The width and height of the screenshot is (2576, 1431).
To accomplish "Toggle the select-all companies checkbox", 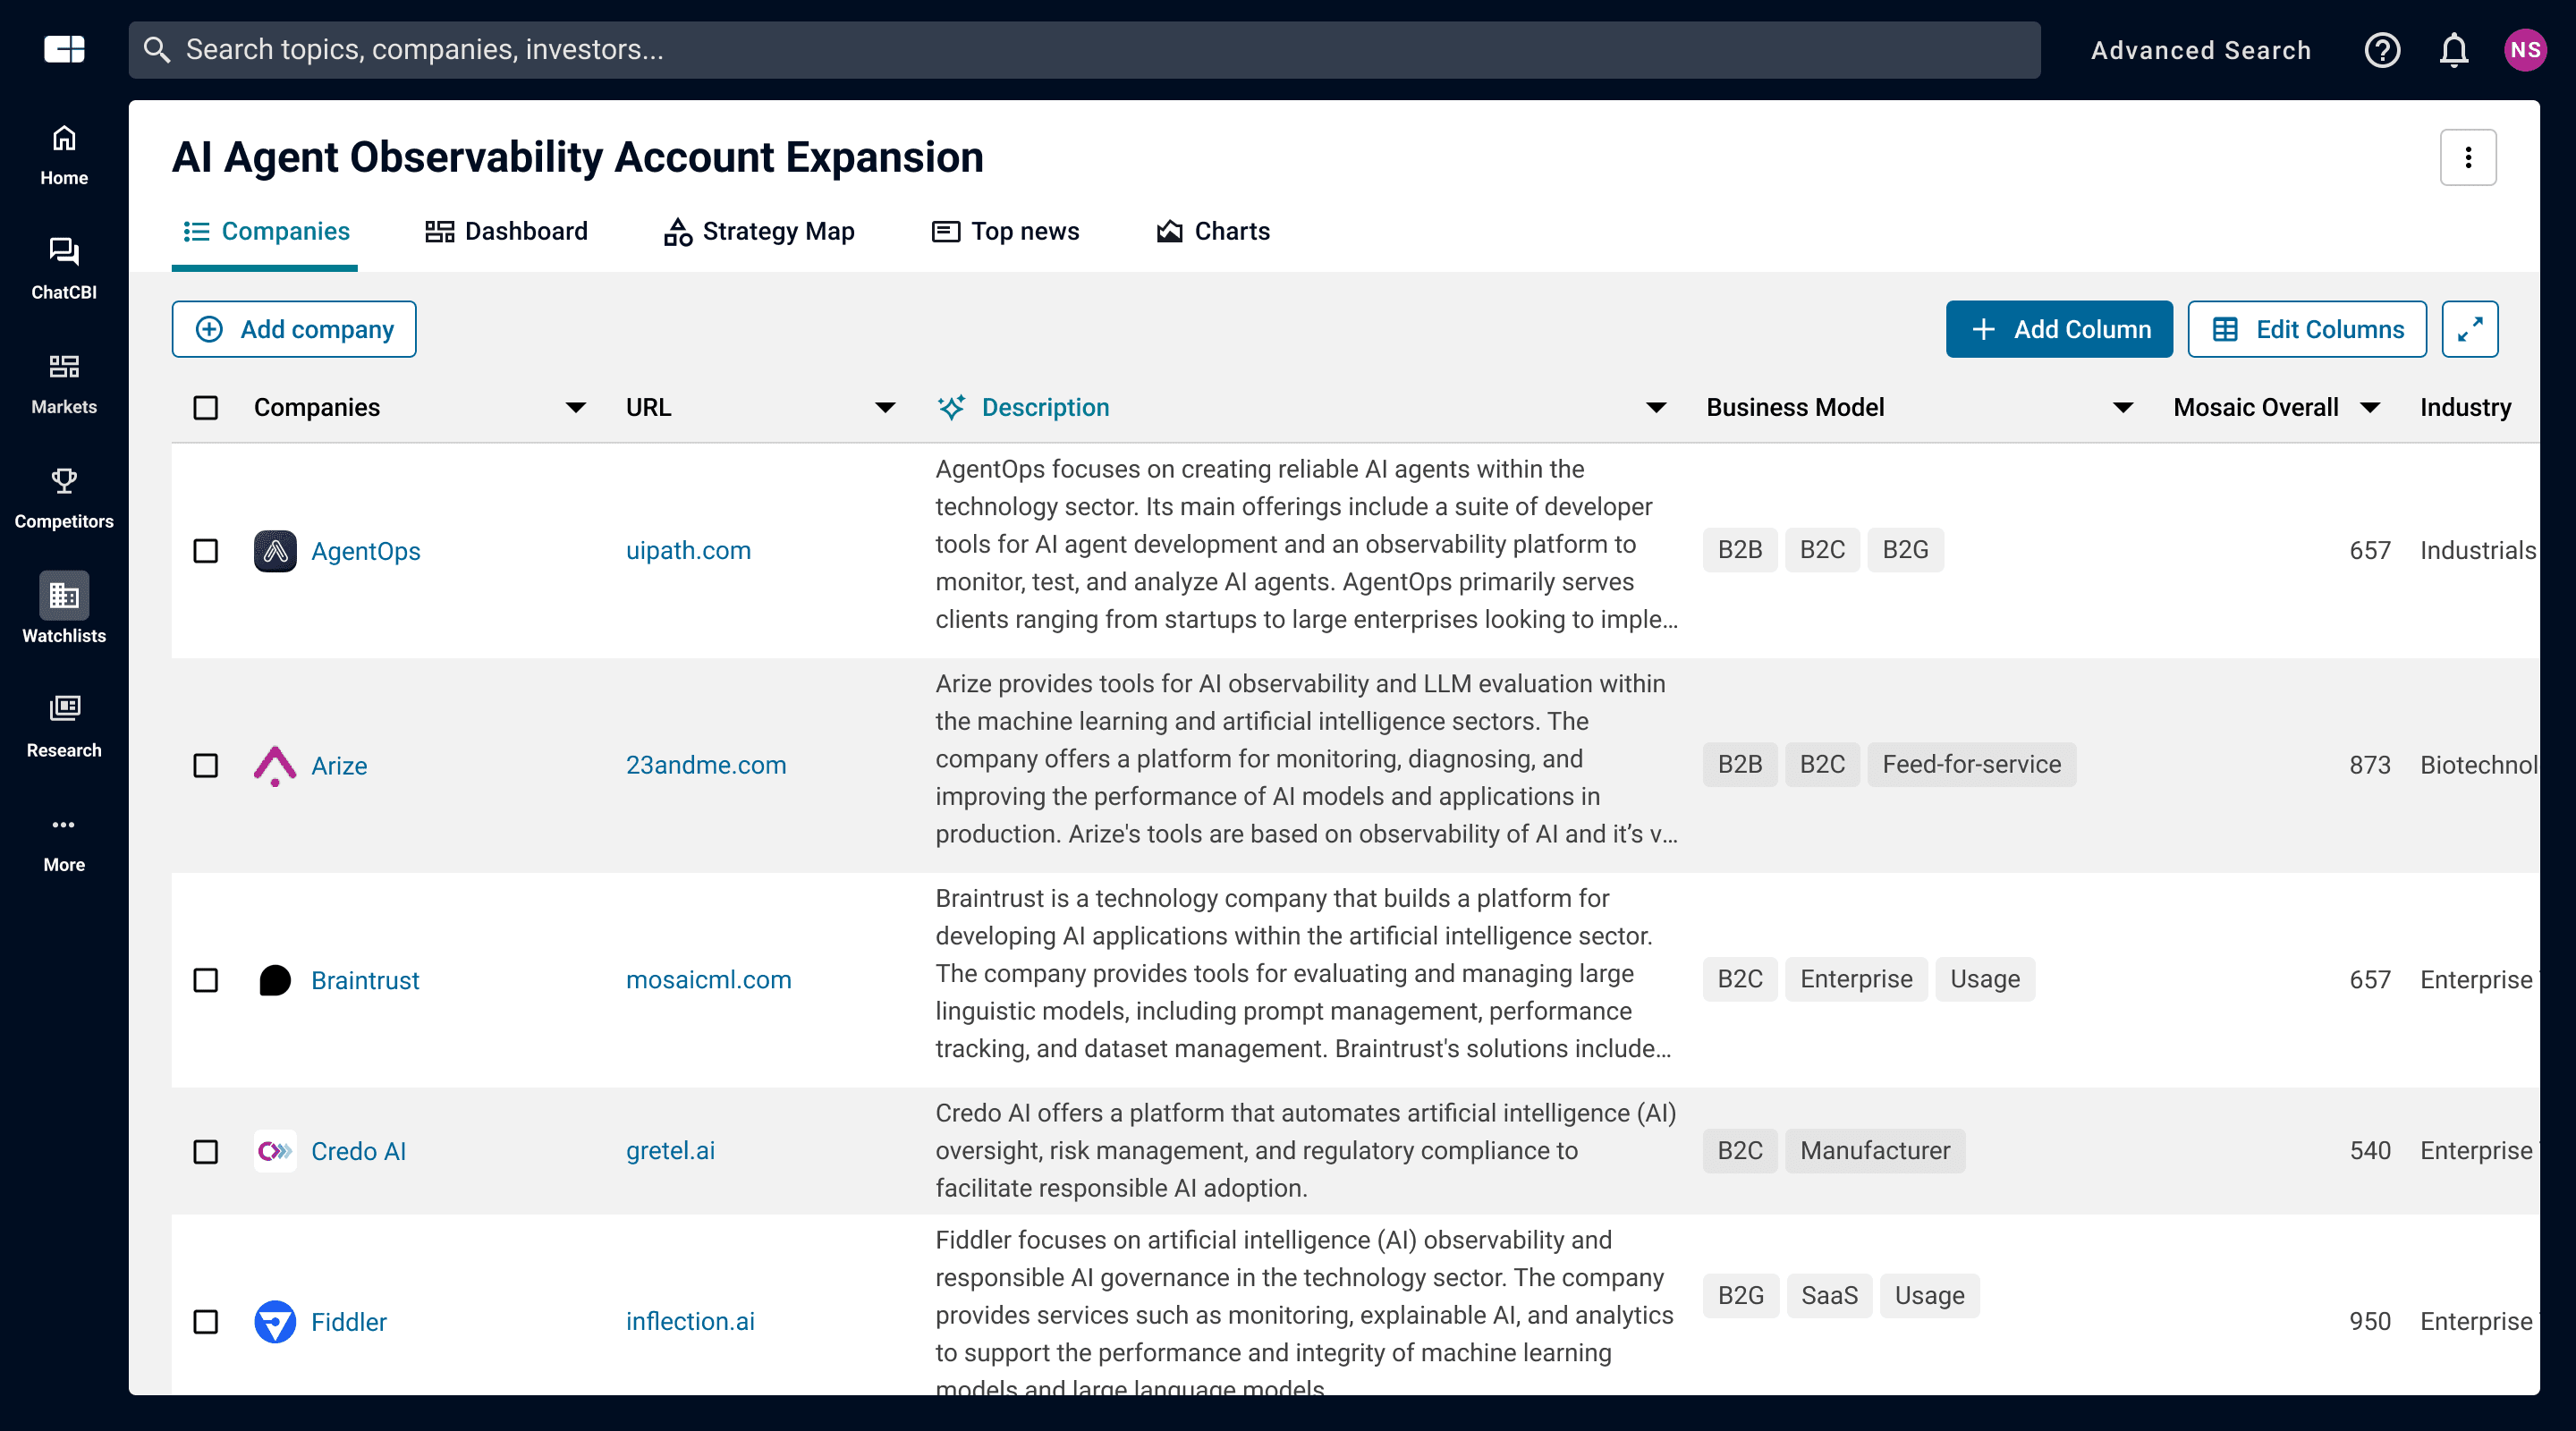I will click(x=206, y=408).
